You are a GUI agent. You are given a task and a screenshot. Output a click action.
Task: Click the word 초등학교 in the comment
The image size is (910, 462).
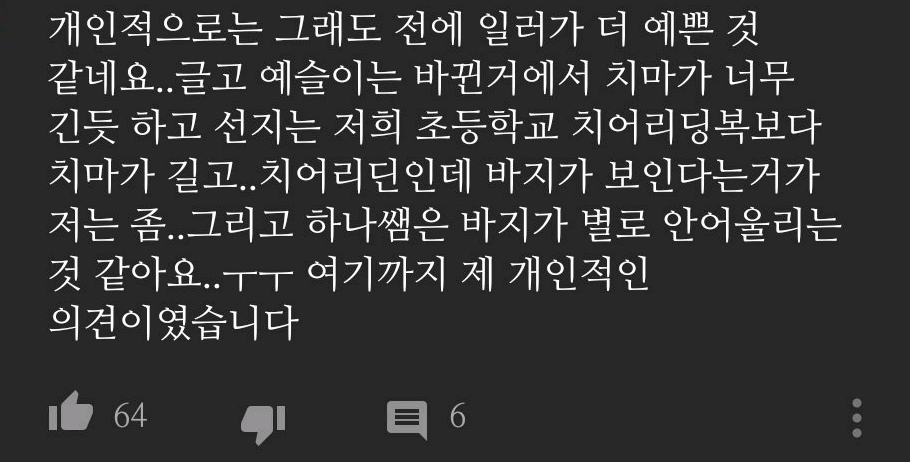[x=487, y=127]
